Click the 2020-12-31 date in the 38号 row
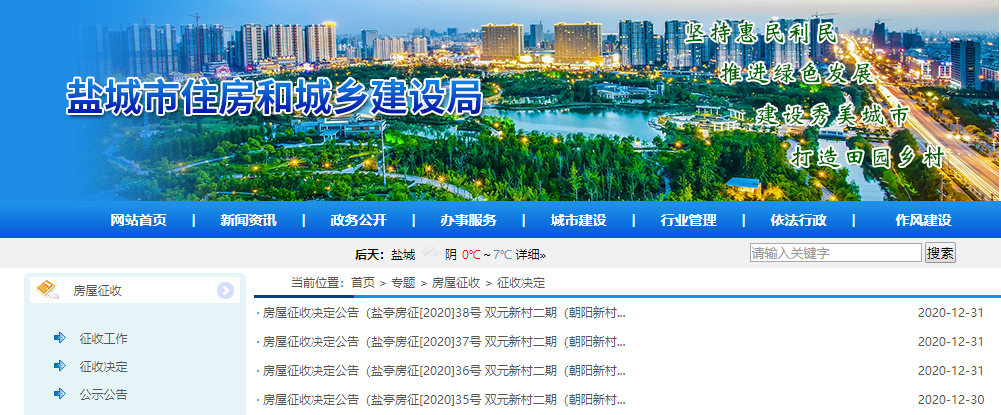Viewport: 1001px width, 415px height. click(951, 313)
